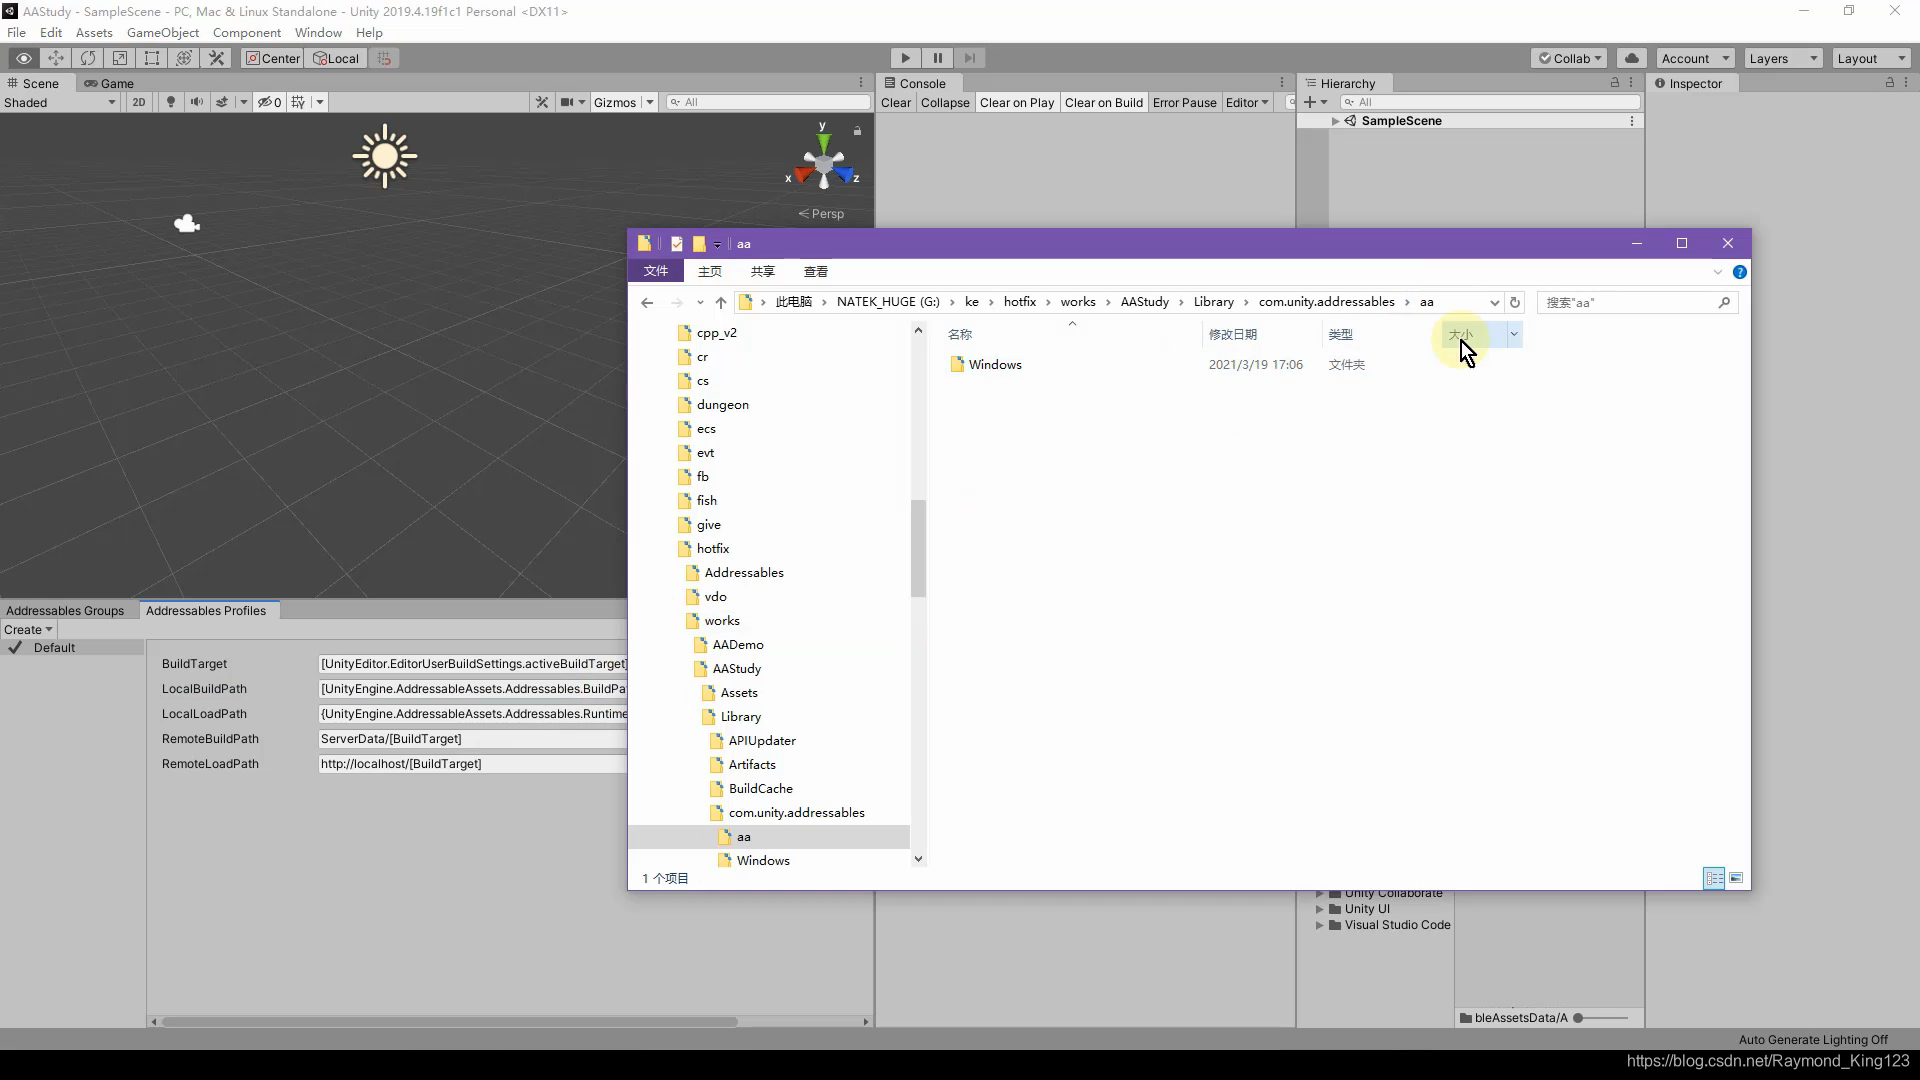
Task: Lock the Hierarchy panel
Action: point(1614,82)
